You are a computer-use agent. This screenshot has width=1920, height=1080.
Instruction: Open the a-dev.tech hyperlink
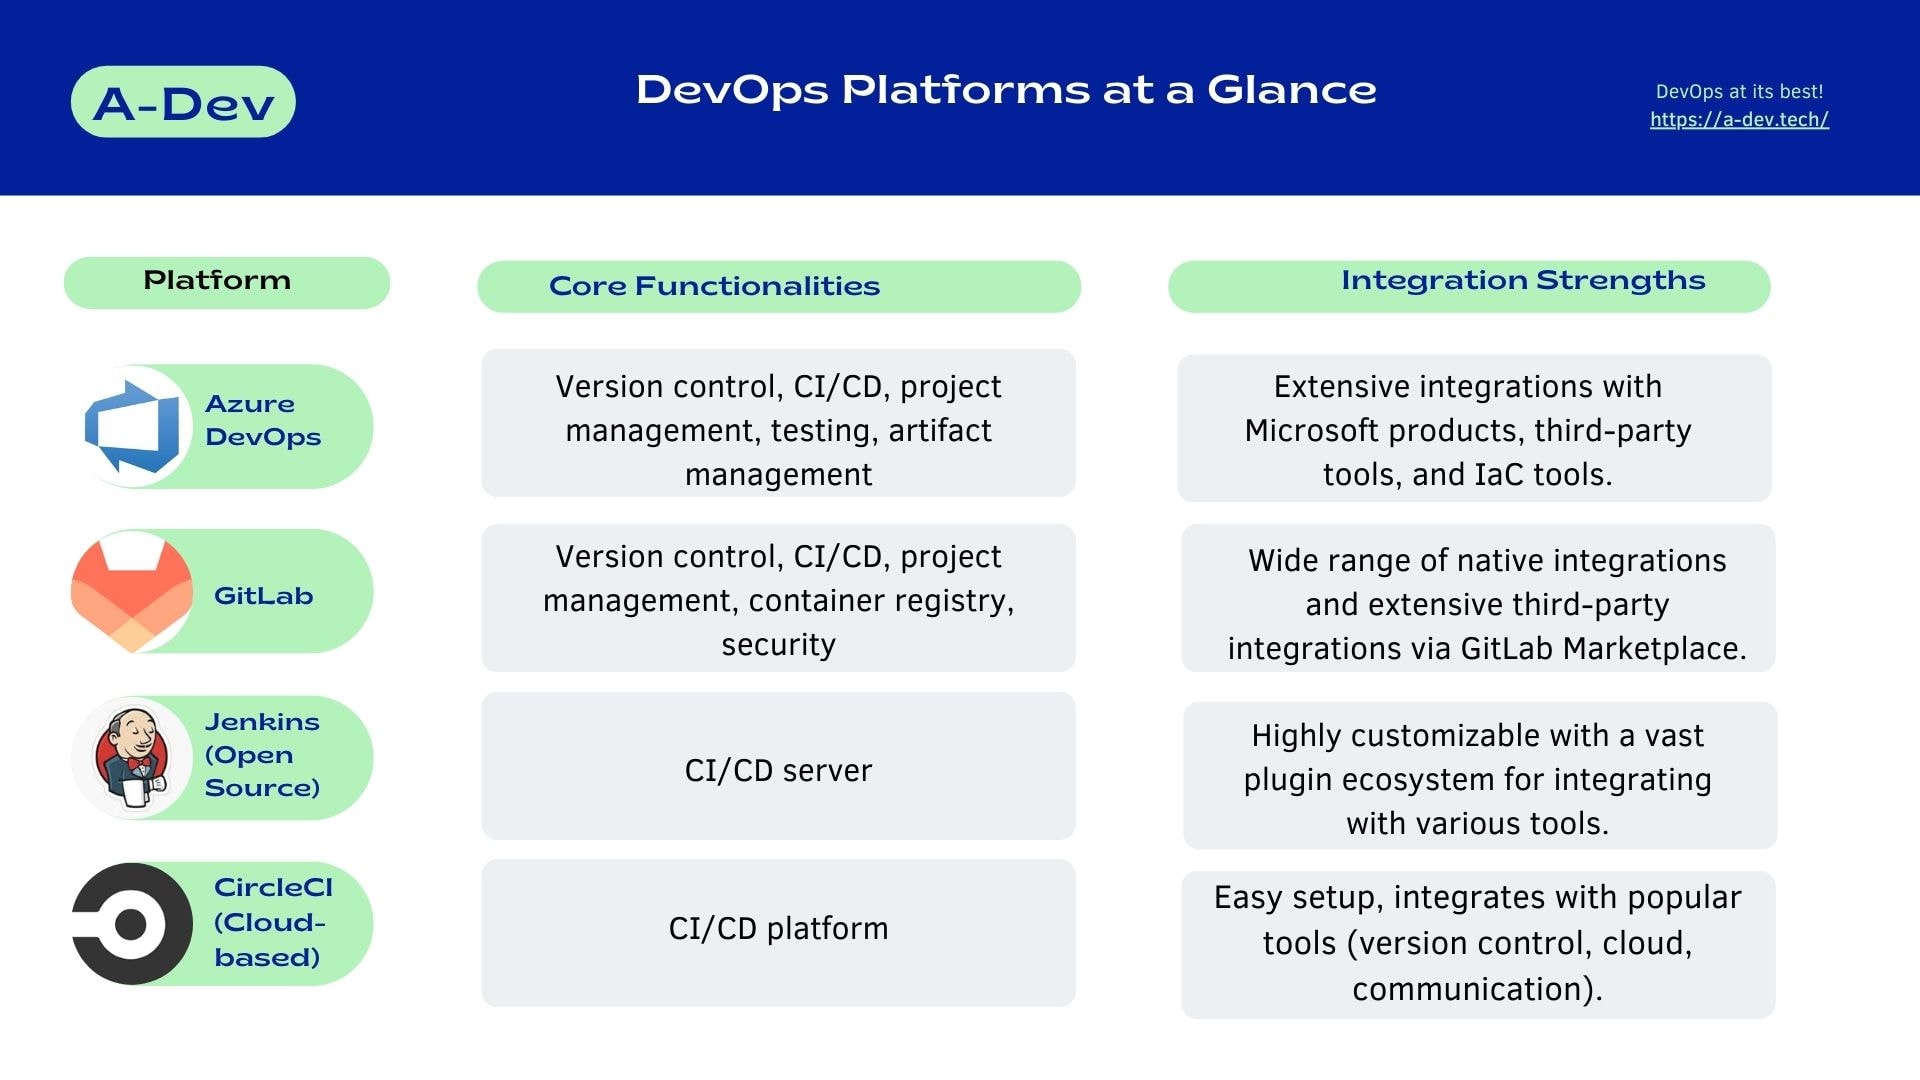(1738, 119)
